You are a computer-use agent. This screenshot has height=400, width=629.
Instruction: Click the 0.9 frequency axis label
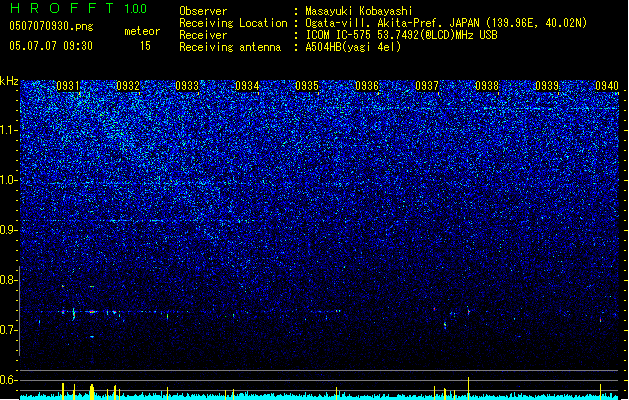tap(9, 230)
